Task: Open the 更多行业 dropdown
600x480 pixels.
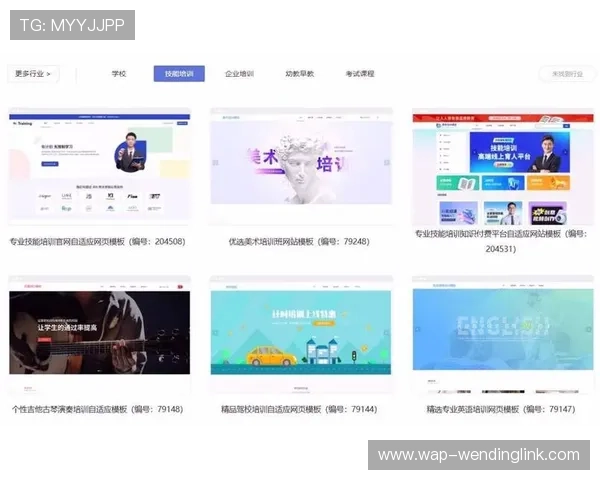Action: pos(33,73)
